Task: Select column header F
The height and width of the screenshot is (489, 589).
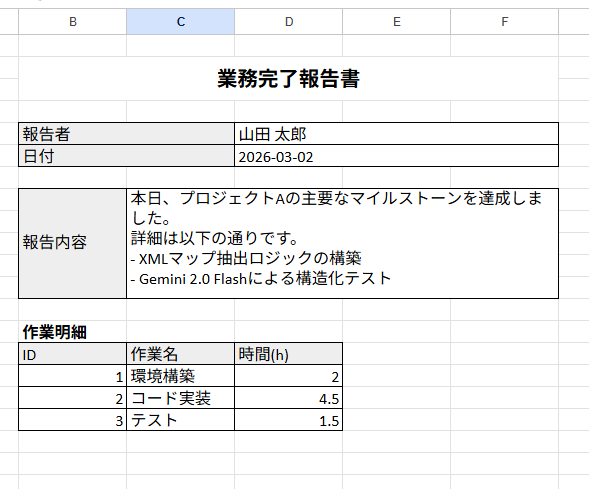Action: 504,22
